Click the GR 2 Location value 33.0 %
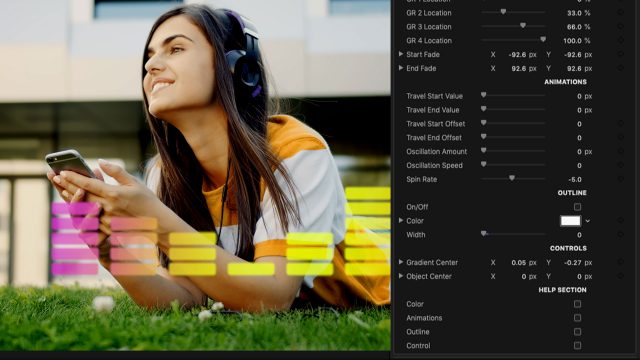The height and width of the screenshot is (360, 640). pos(578,13)
